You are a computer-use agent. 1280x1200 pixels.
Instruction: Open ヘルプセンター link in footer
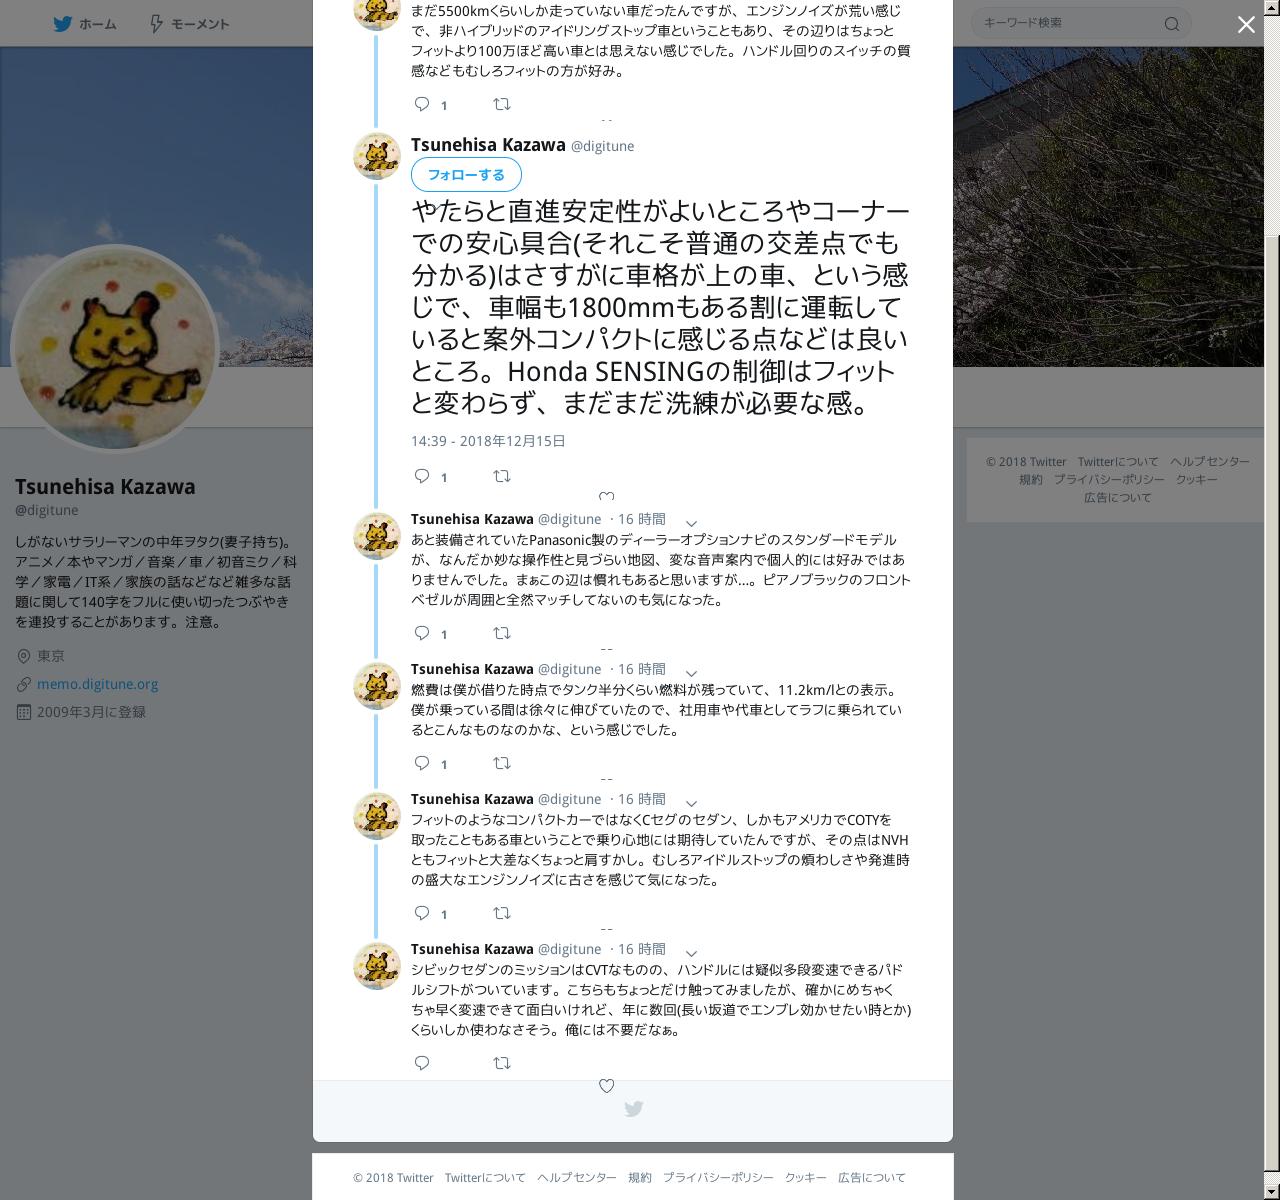pyautogui.click(x=577, y=1177)
